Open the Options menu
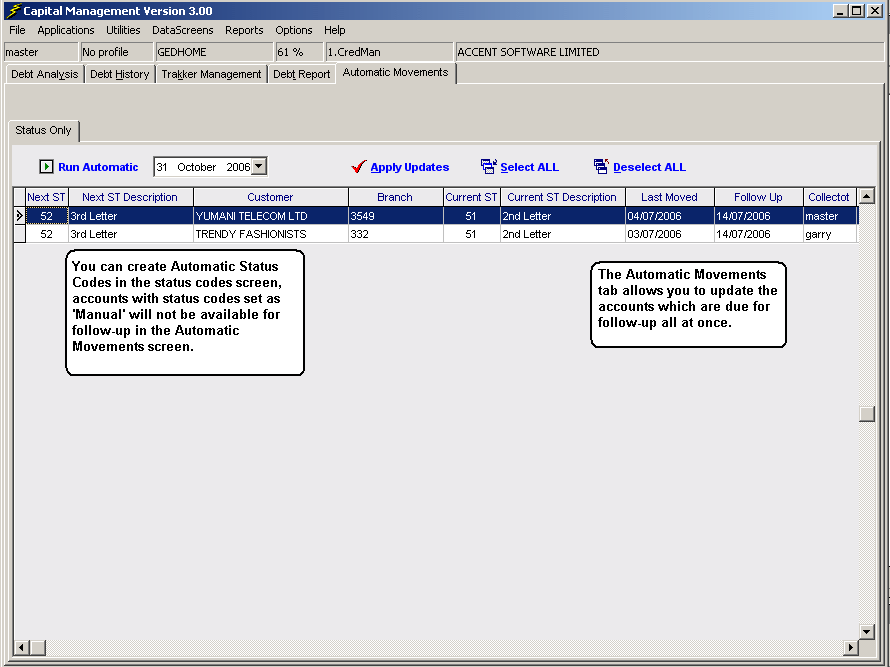The height and width of the screenshot is (667, 890). [293, 30]
